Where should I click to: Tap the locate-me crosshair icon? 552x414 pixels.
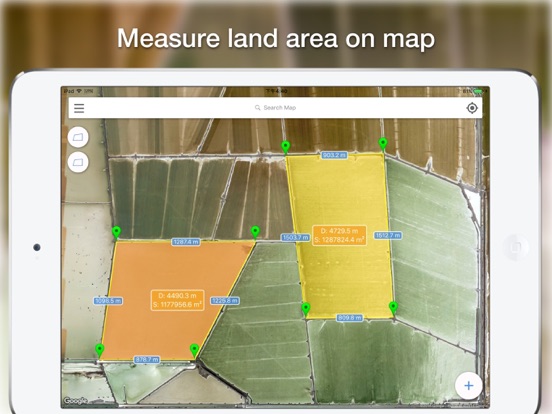(472, 108)
